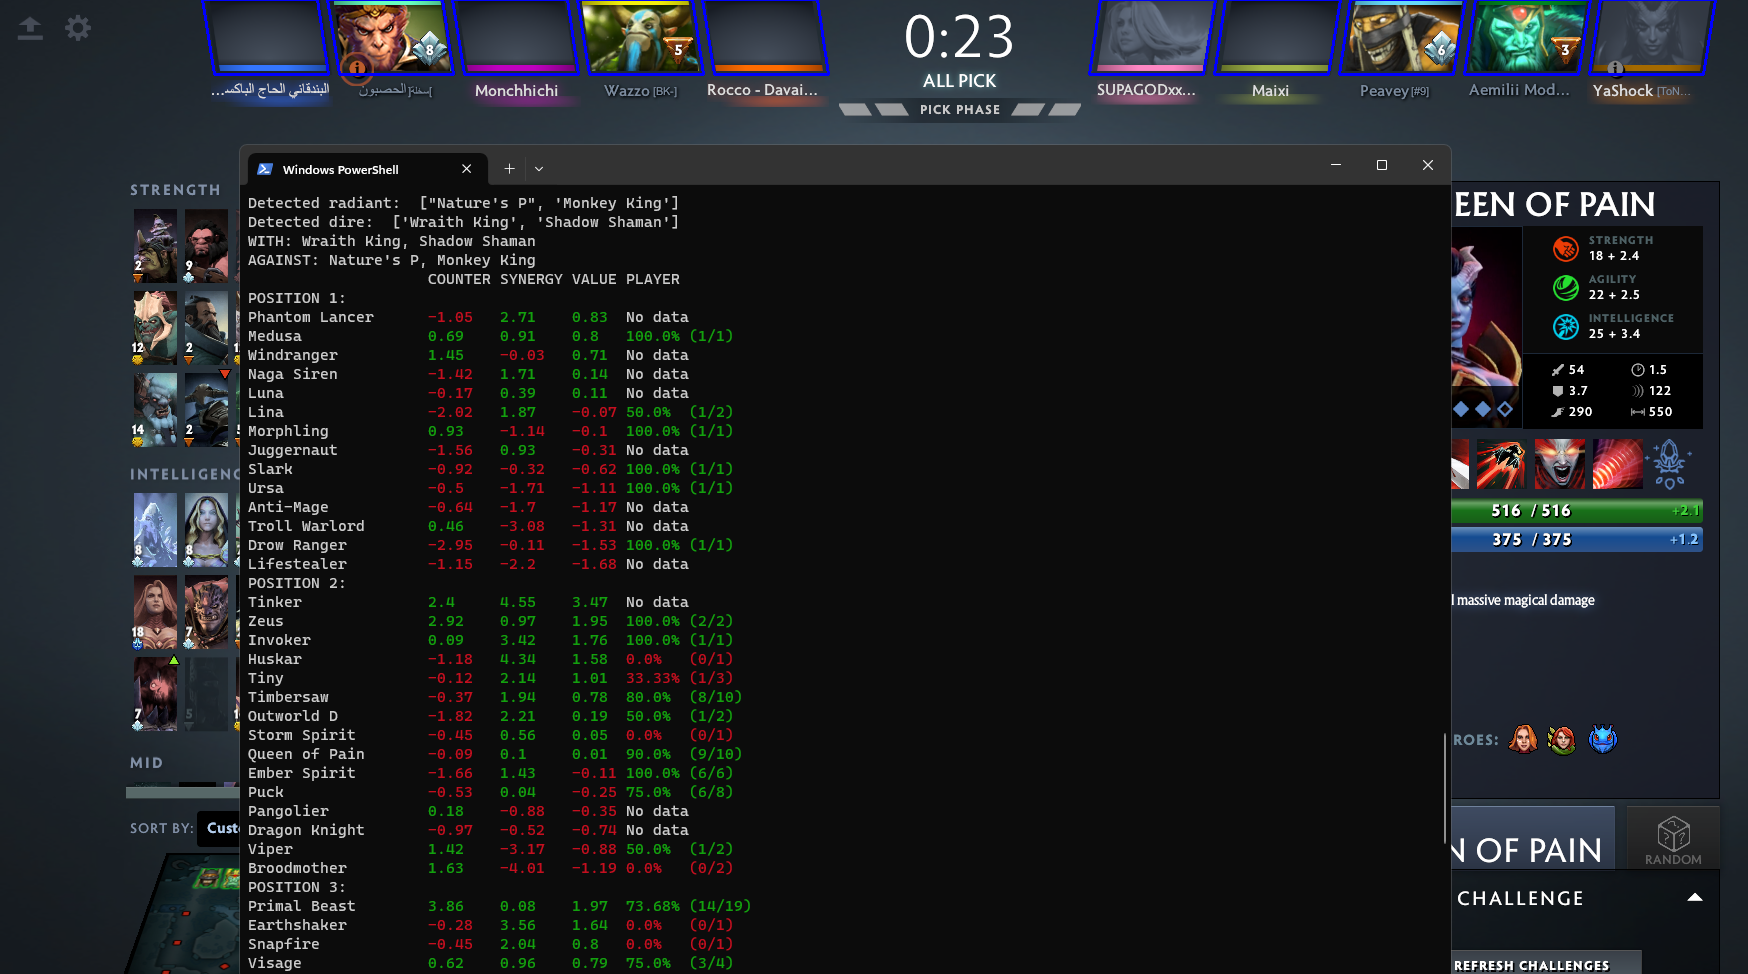Pick the strength hero showing number 12

[x=155, y=328]
